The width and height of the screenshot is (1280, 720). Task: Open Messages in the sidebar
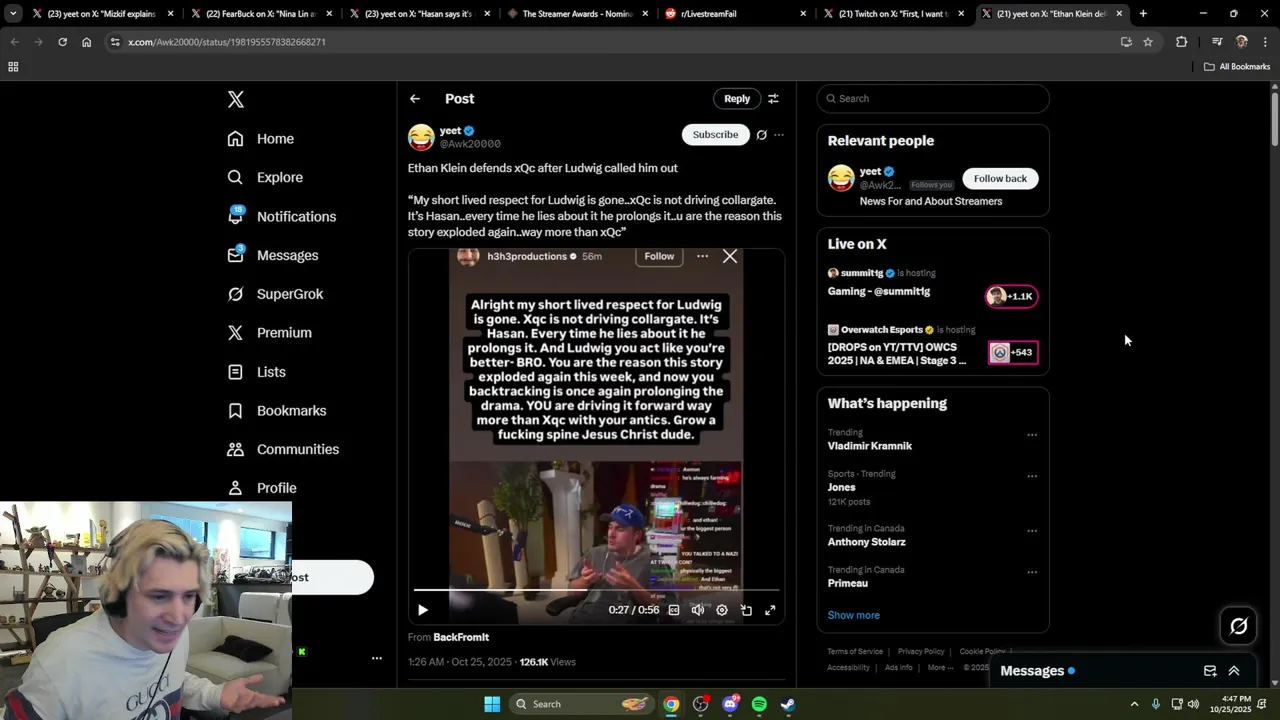(x=272, y=255)
